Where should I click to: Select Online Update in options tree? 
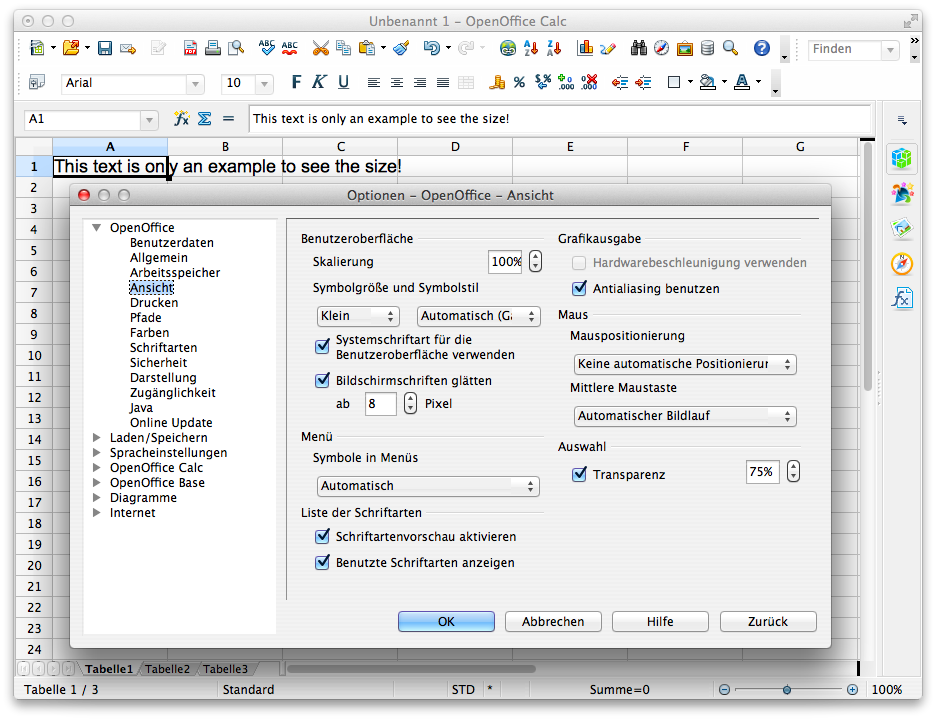171,423
